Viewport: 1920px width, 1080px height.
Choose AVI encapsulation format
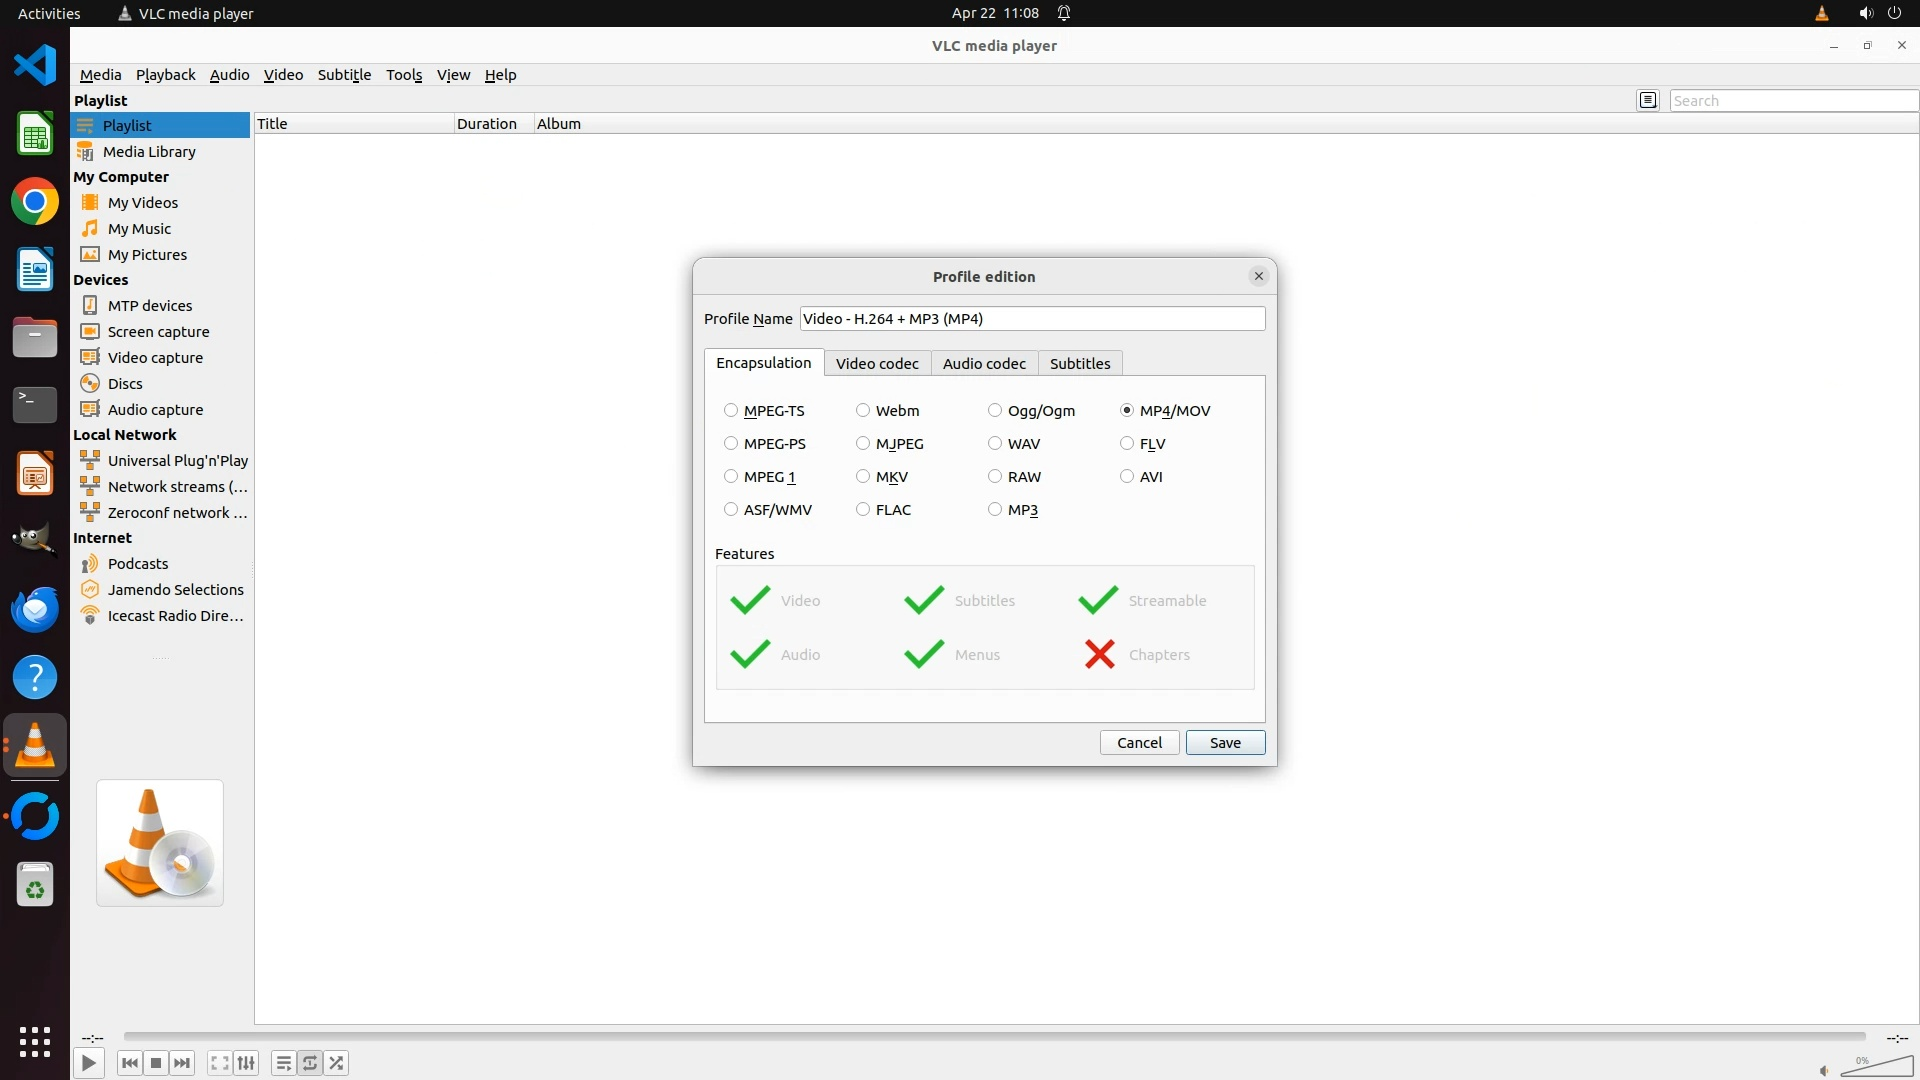coord(1127,477)
